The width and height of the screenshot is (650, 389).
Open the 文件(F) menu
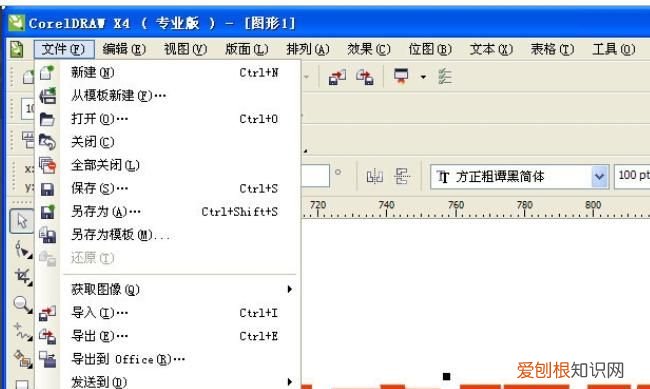(x=64, y=49)
